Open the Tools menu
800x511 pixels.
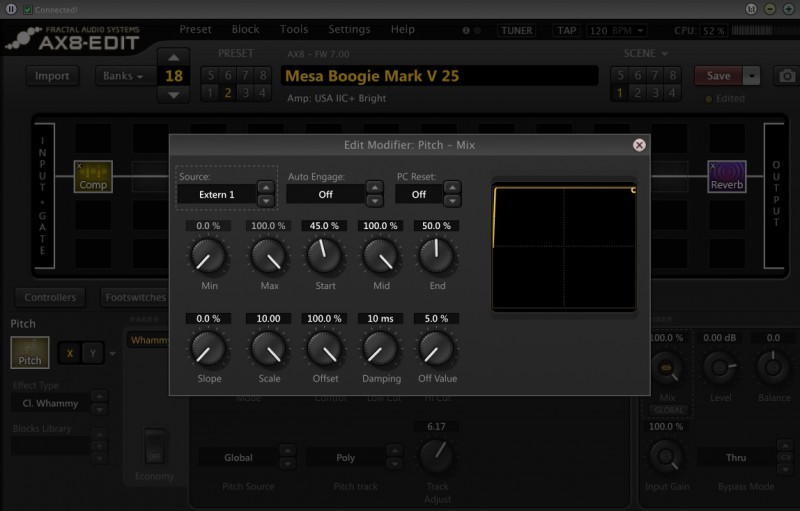point(294,30)
